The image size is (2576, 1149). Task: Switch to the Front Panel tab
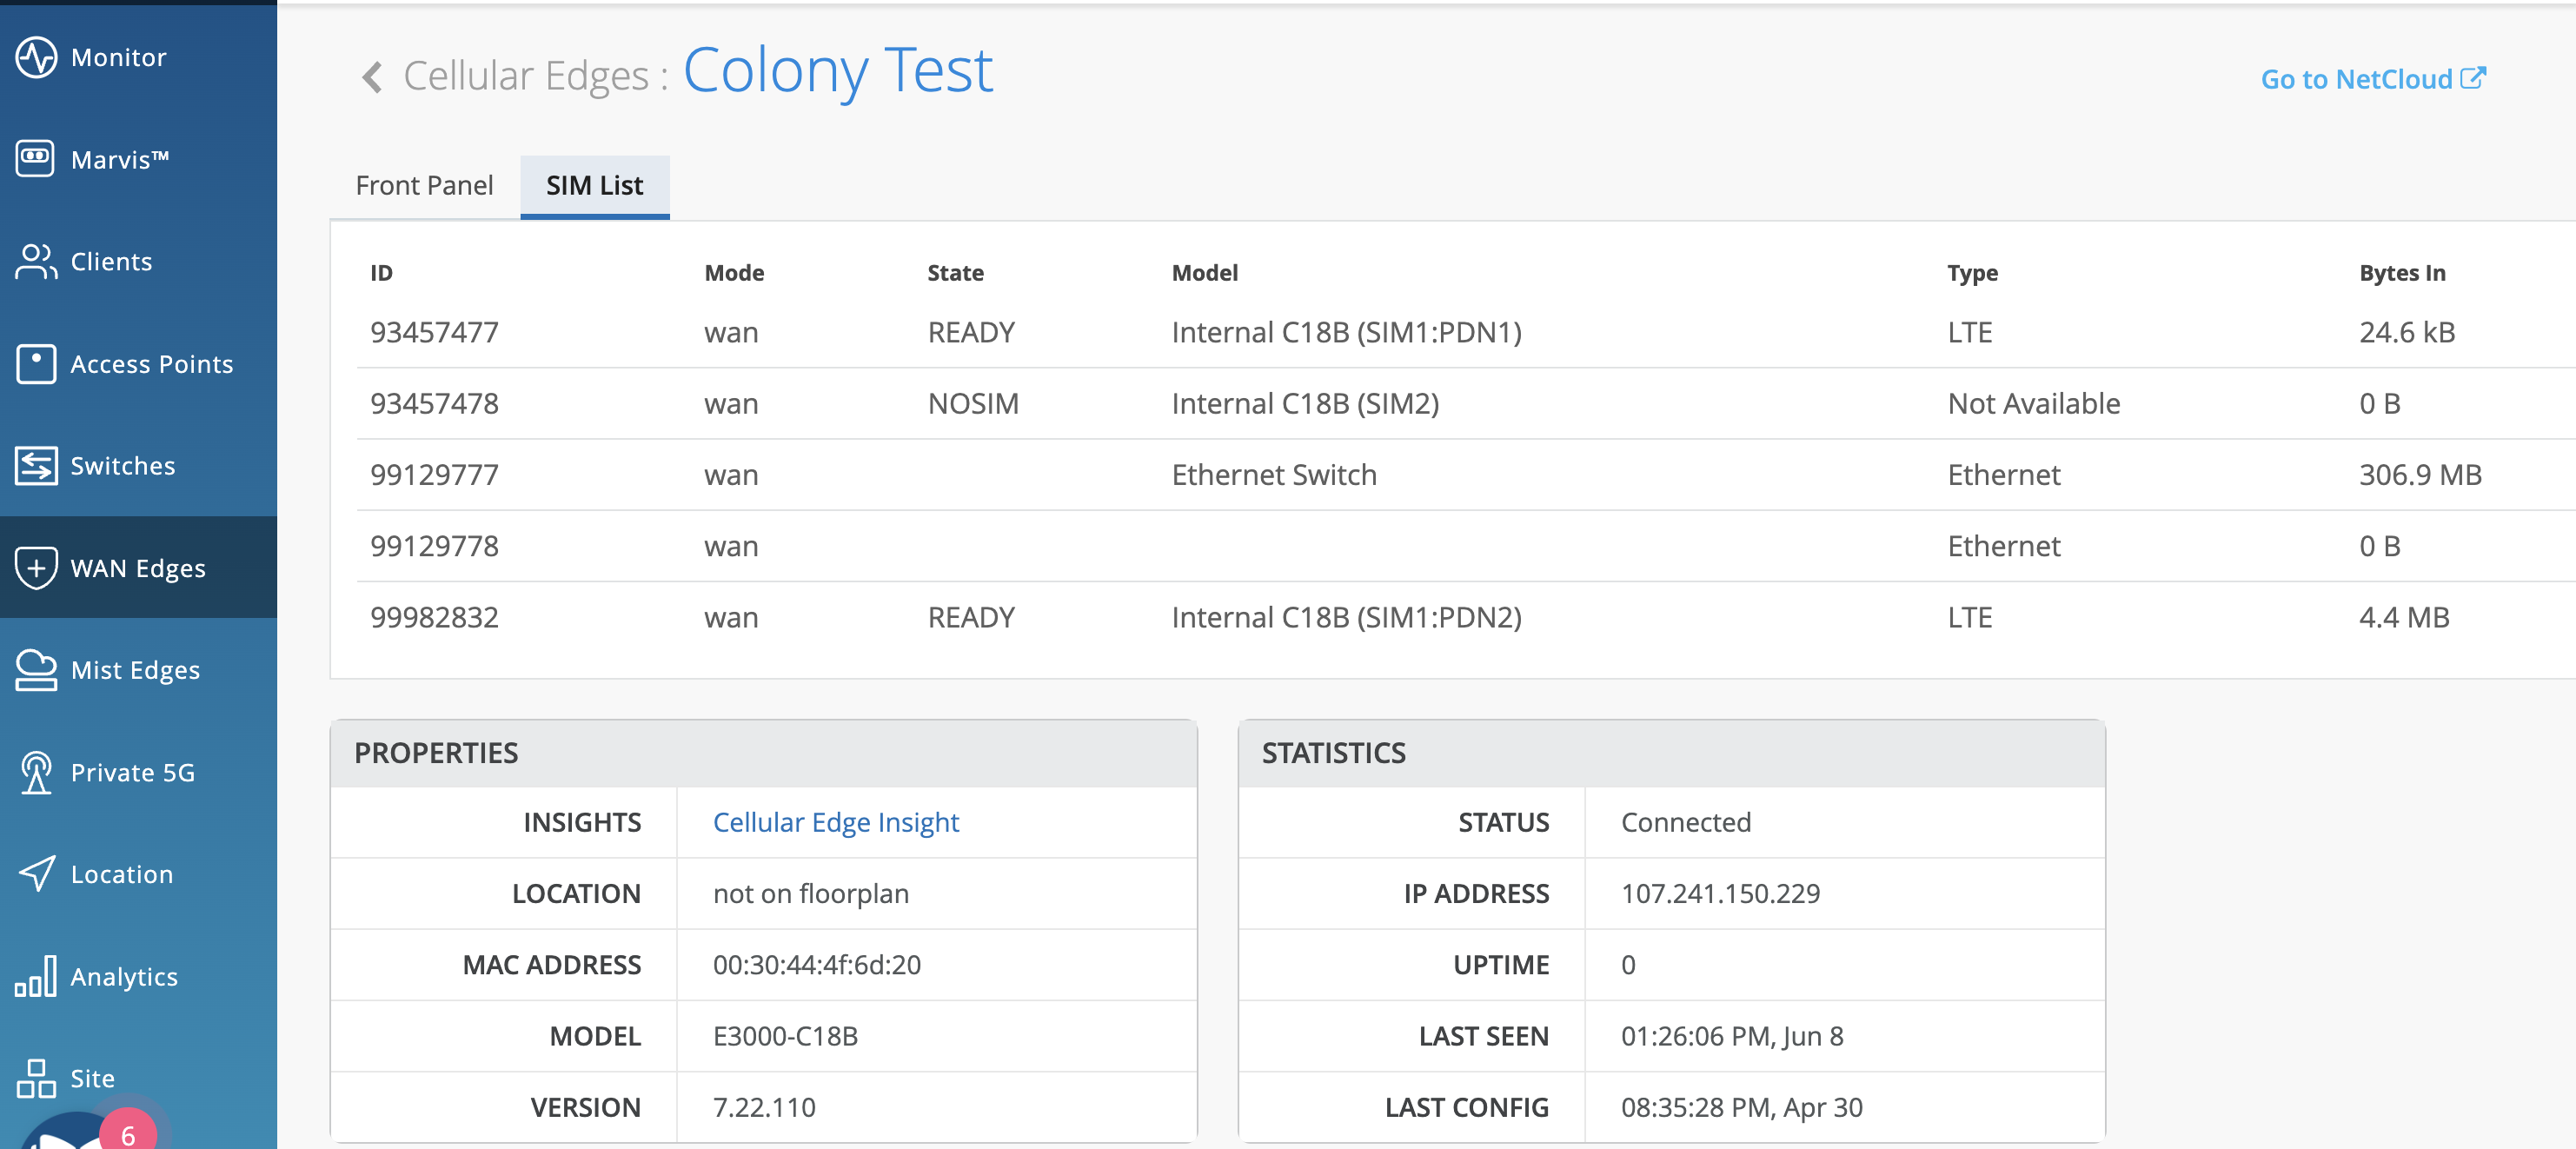424,185
